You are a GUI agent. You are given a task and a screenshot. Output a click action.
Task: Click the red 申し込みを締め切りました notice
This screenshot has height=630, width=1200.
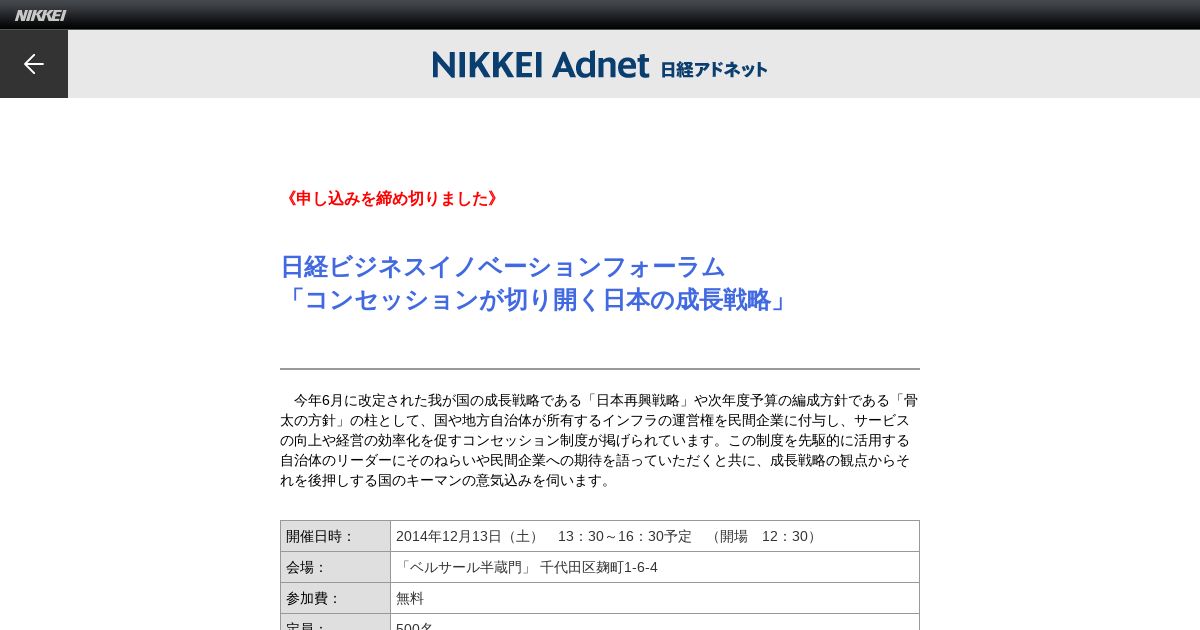(x=391, y=198)
